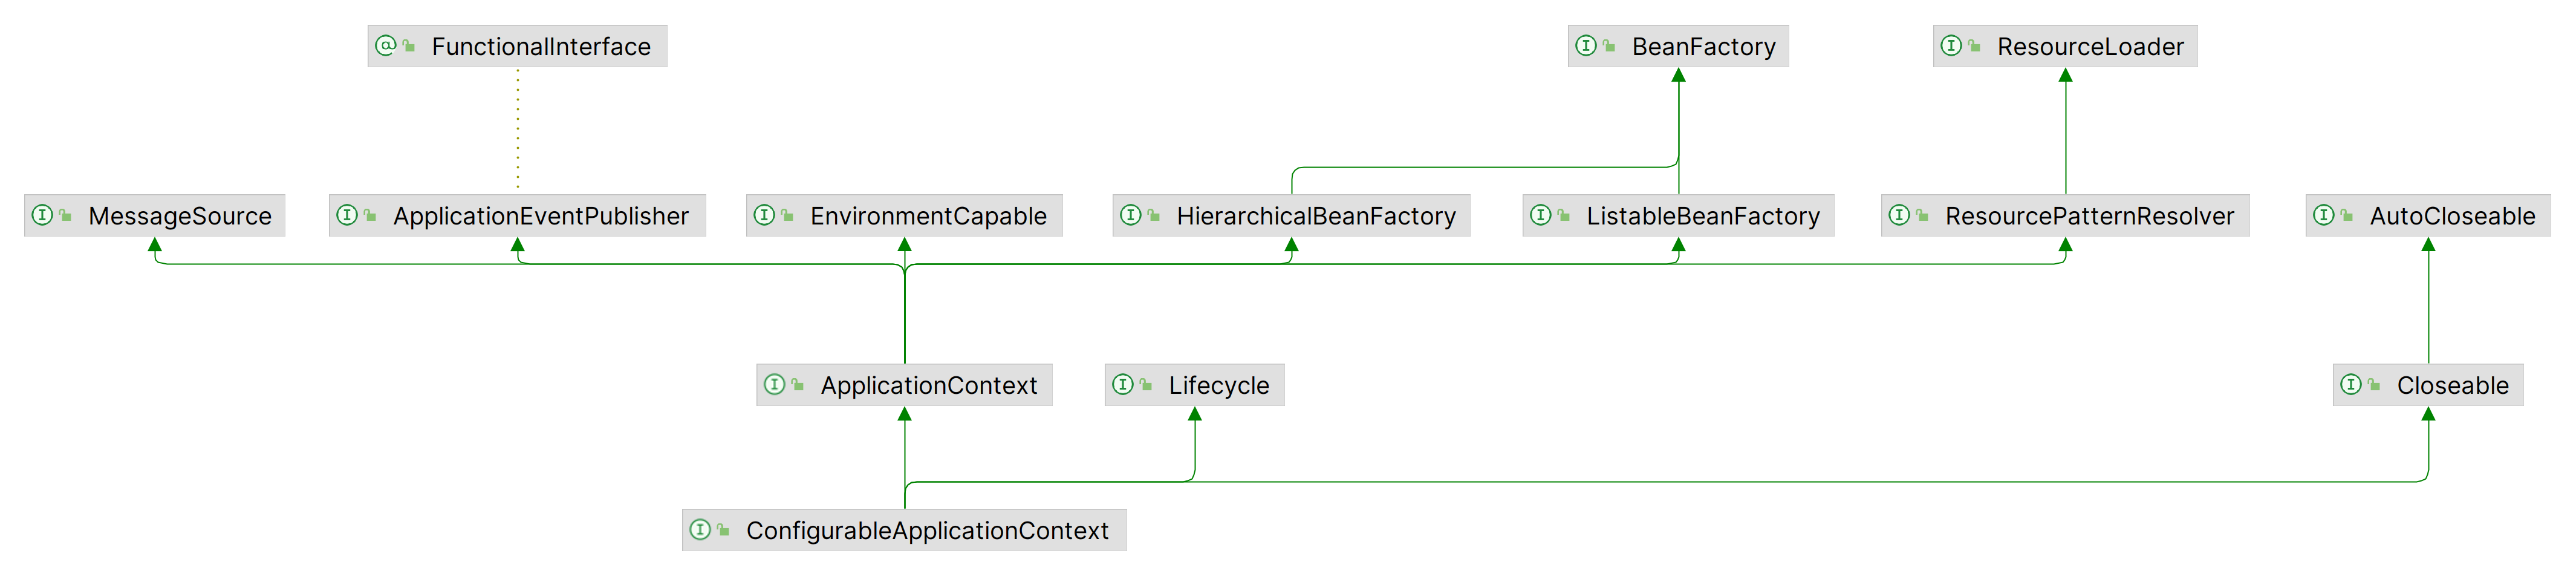Select the ApplicationEventPublisher node label
The height and width of the screenshot is (576, 2576).
(540, 216)
